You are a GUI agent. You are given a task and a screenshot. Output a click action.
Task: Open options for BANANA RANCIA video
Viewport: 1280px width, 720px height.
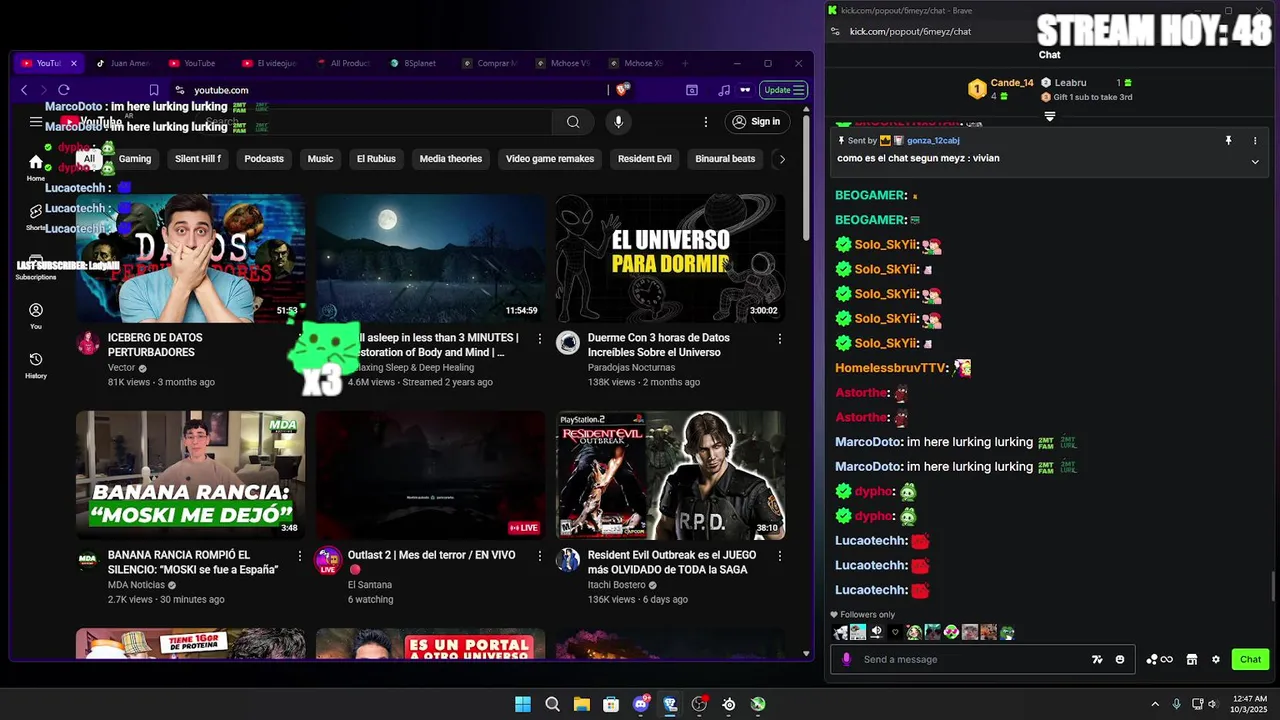[x=300, y=556]
